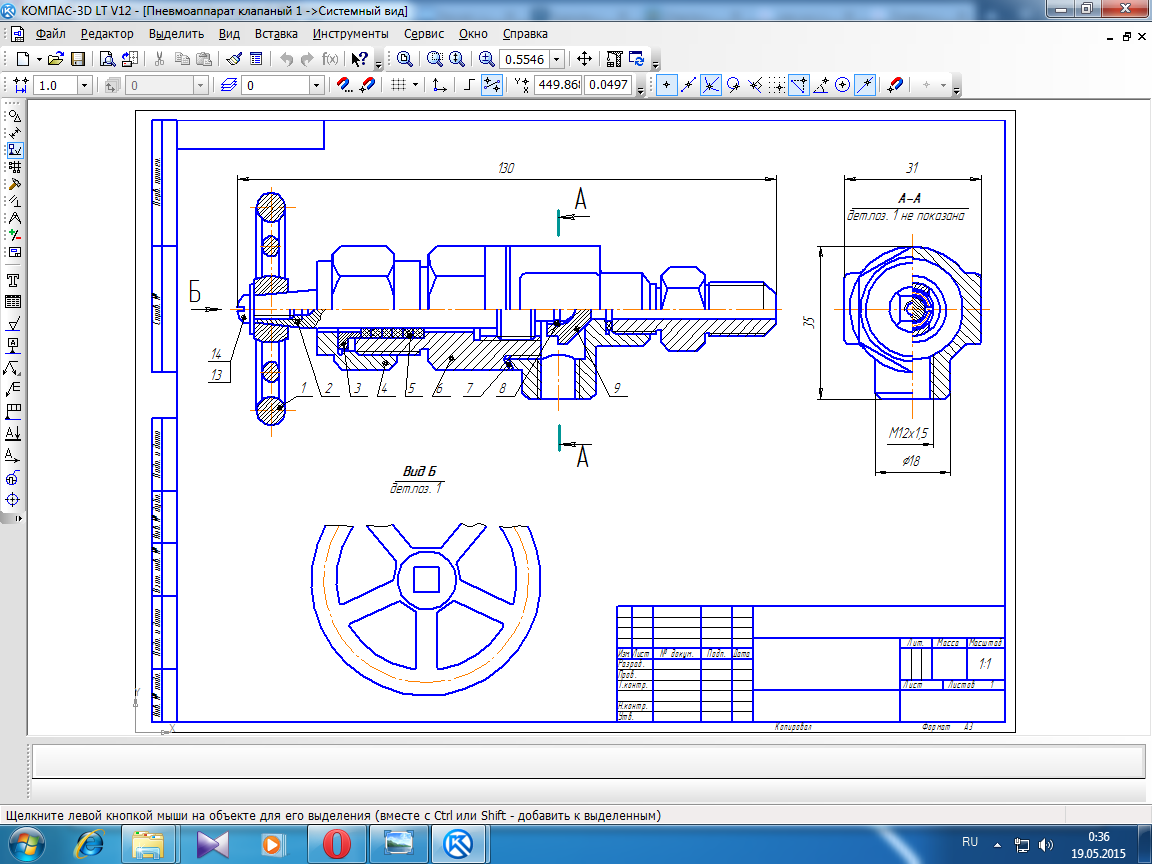The image size is (1152, 864).
Task: Click the local coordinate system icon
Action: pos(439,85)
